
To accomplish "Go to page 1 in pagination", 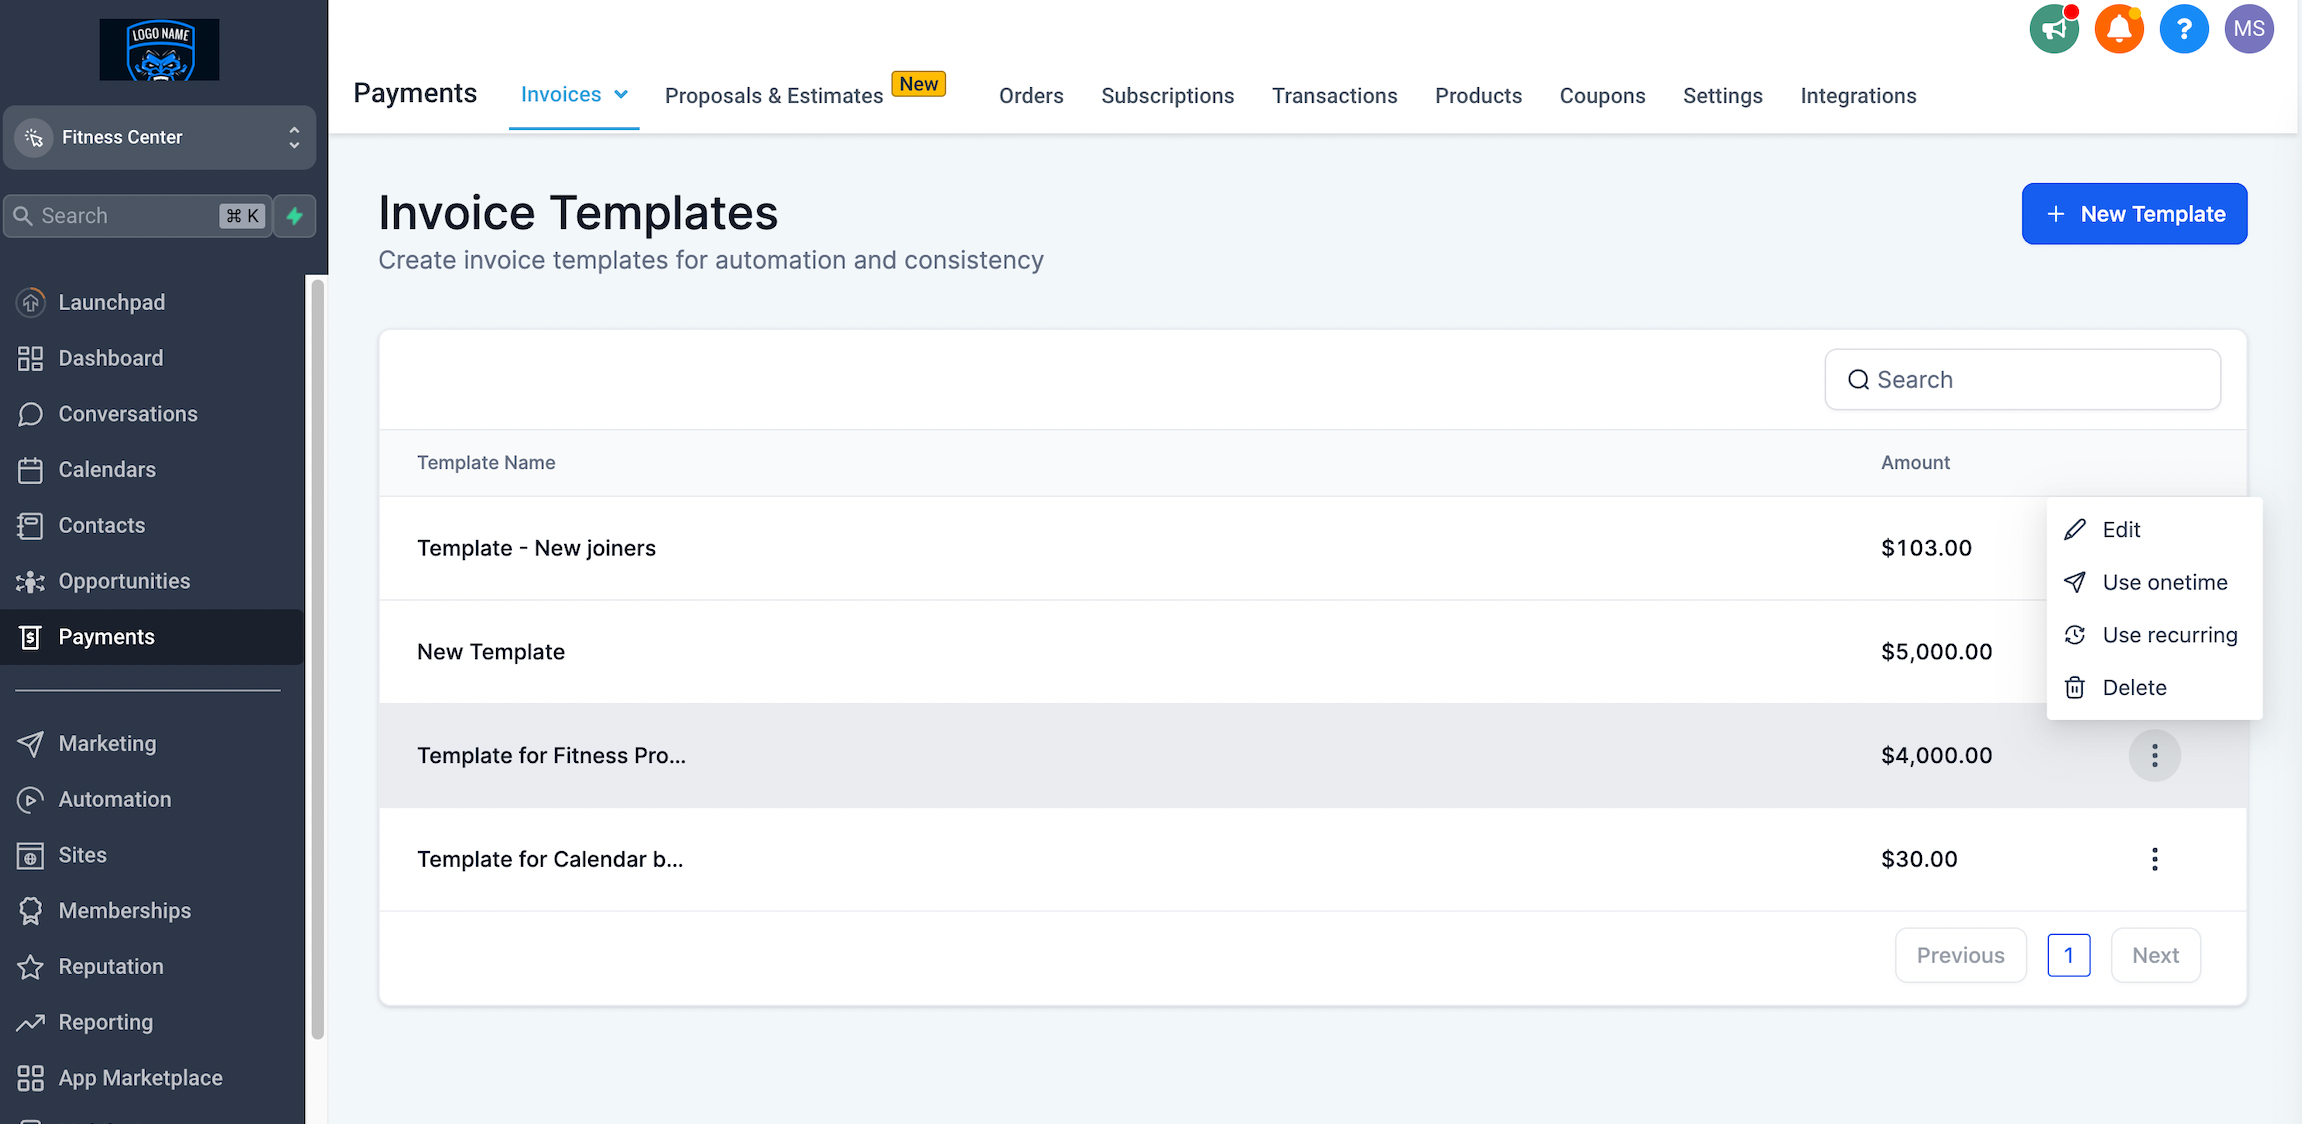I will 2068,956.
